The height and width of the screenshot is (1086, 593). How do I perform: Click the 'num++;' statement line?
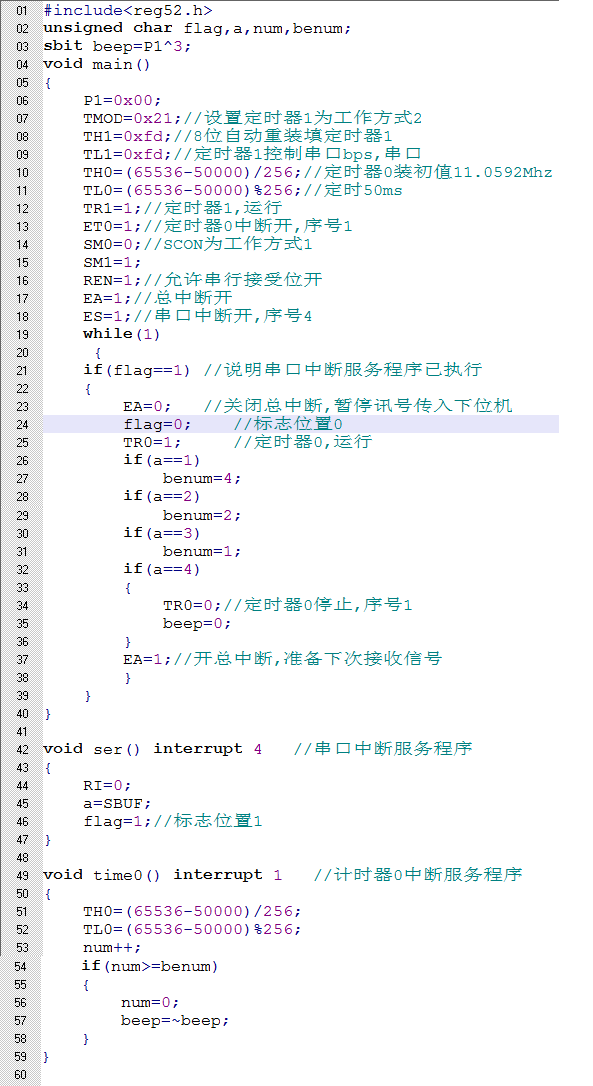coord(112,947)
